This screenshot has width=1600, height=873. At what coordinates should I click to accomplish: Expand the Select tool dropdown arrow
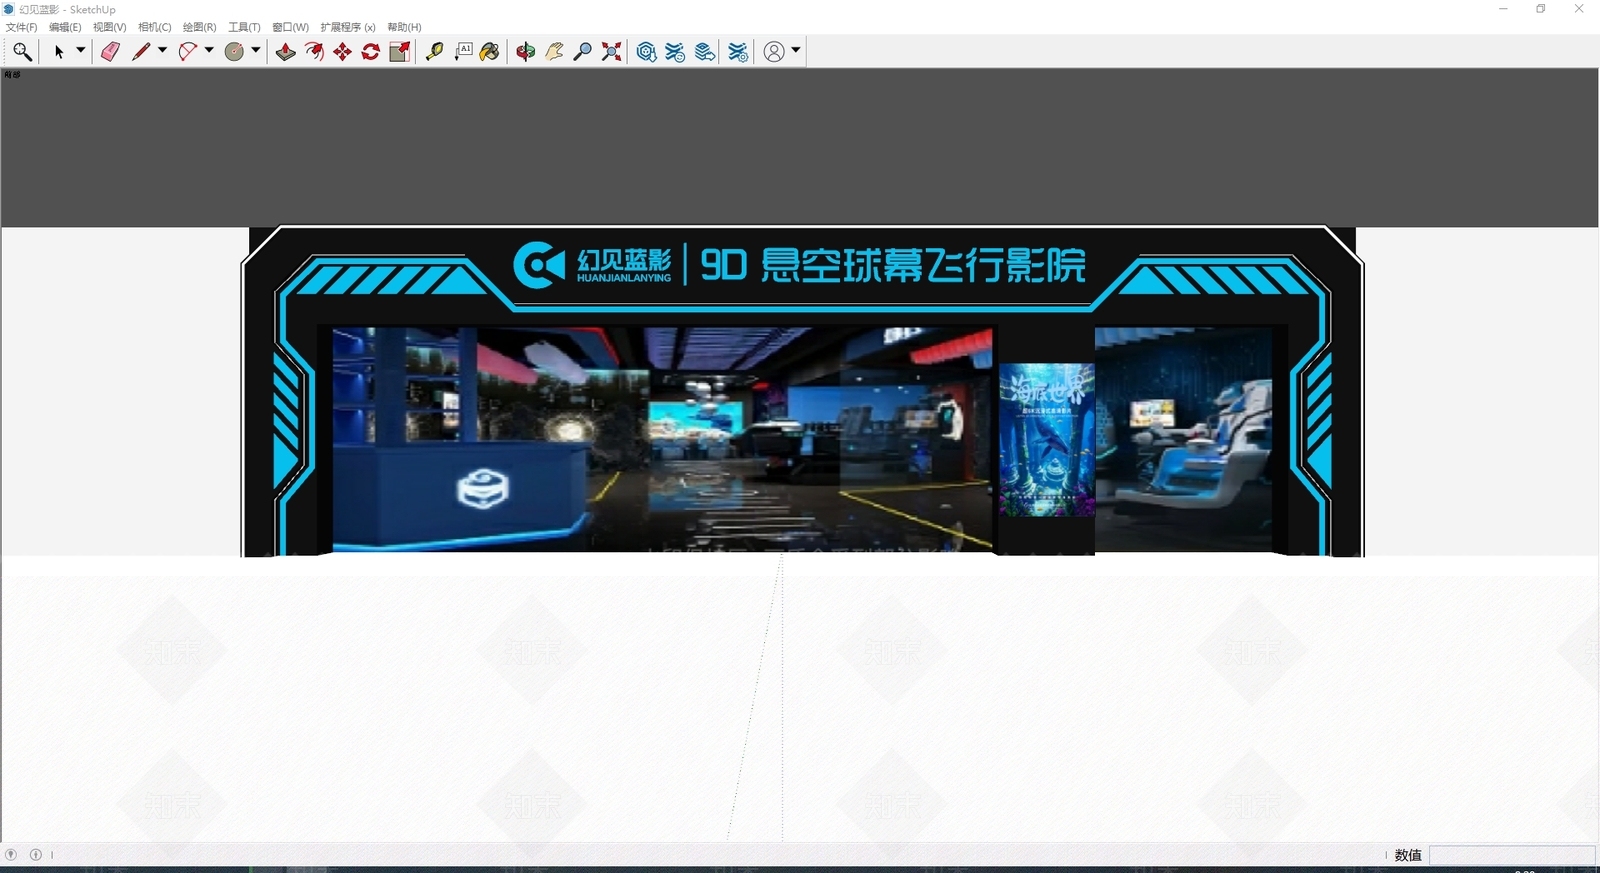[81, 51]
